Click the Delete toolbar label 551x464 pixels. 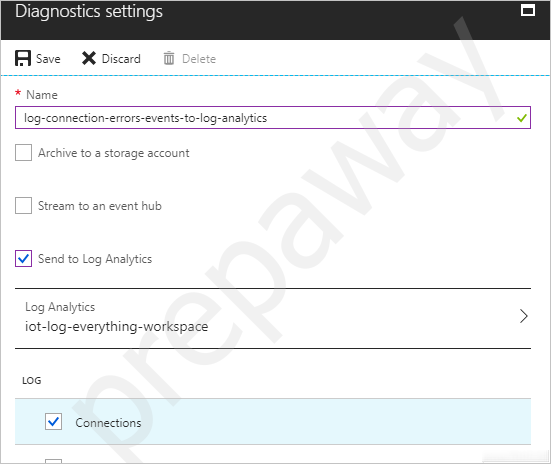point(199,59)
